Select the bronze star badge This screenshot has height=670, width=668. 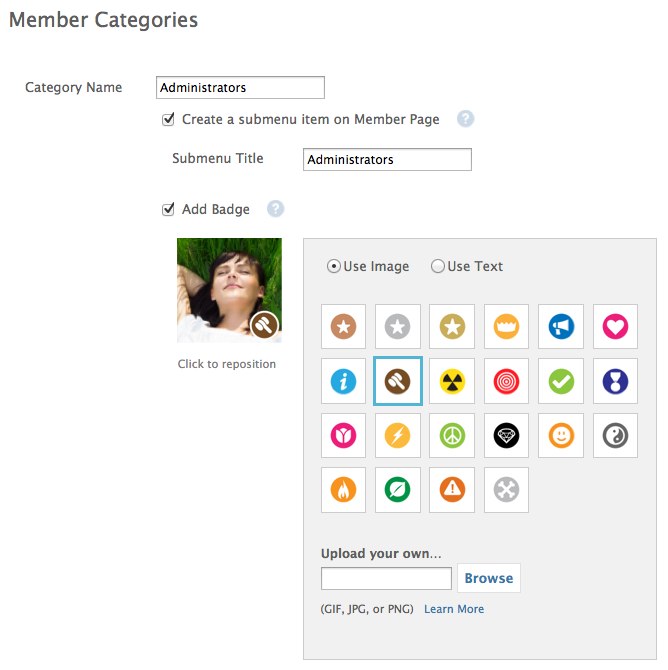pyautogui.click(x=343, y=326)
